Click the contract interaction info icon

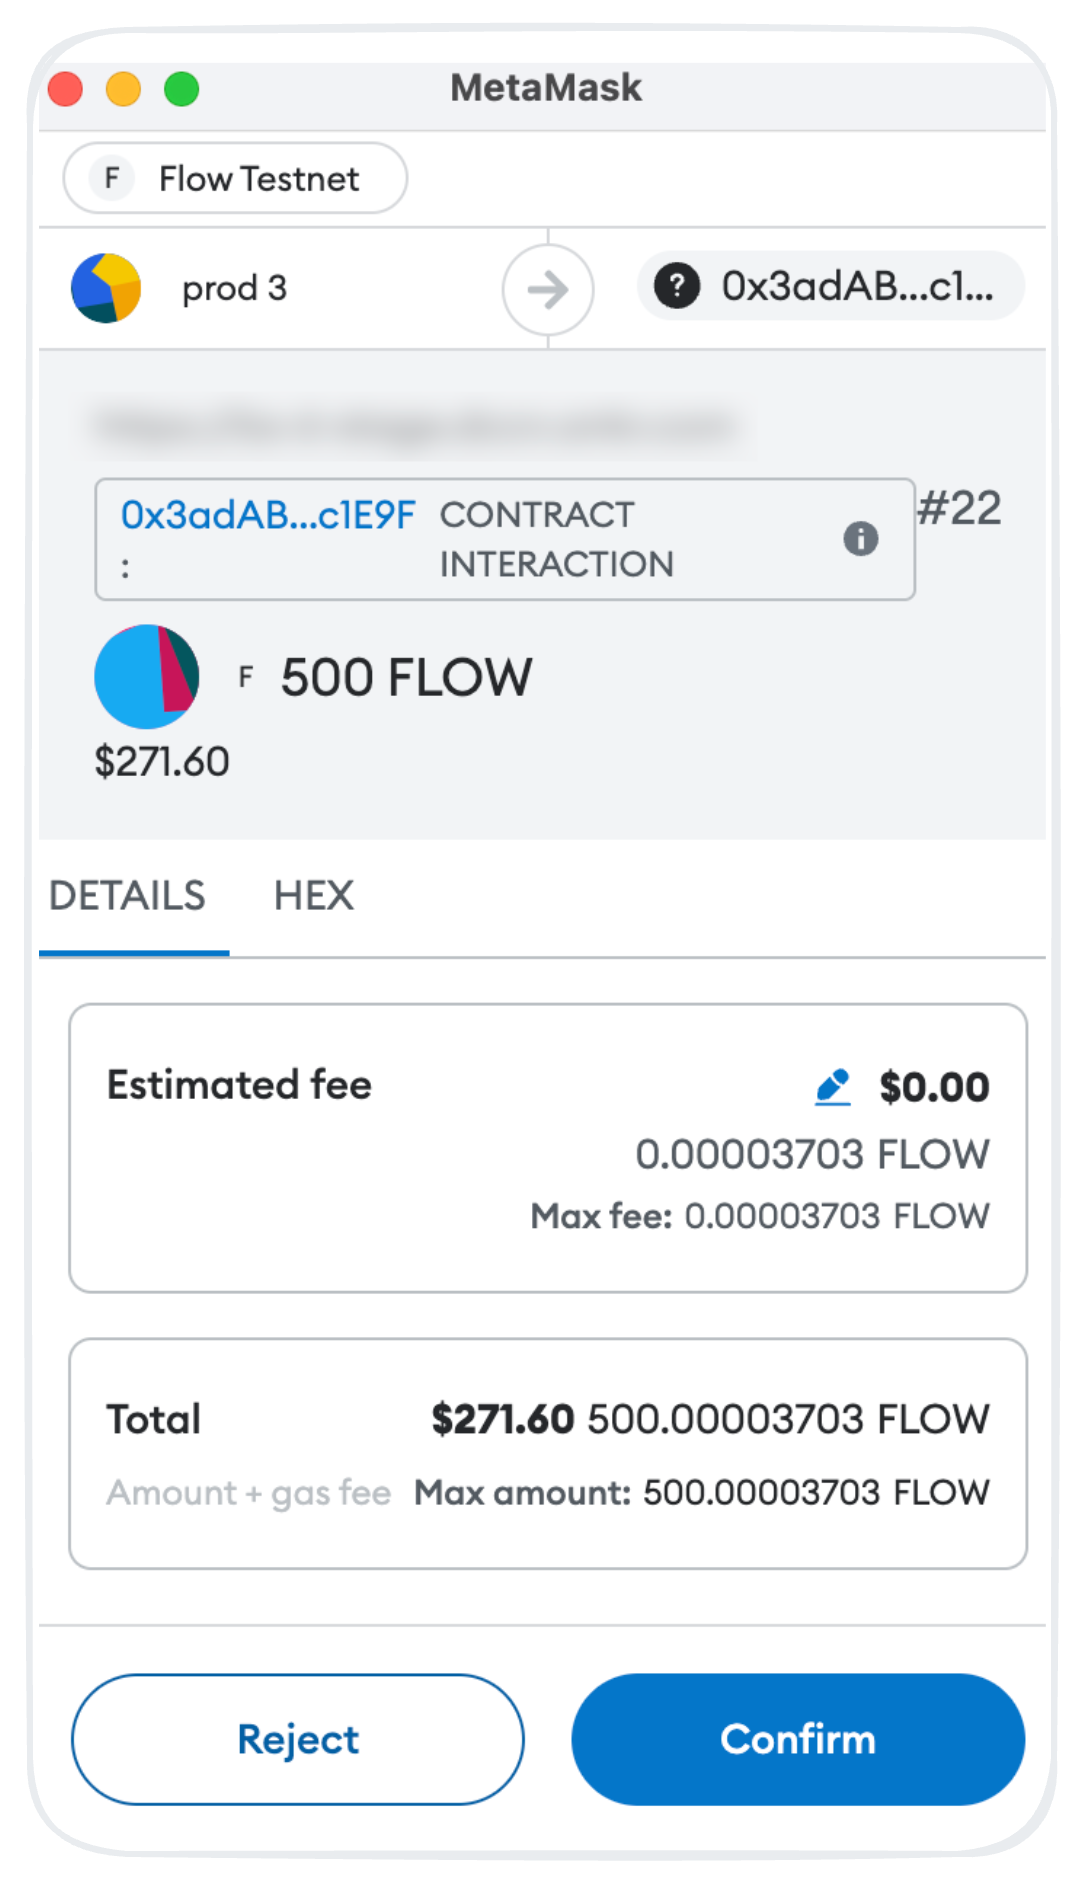pos(860,539)
